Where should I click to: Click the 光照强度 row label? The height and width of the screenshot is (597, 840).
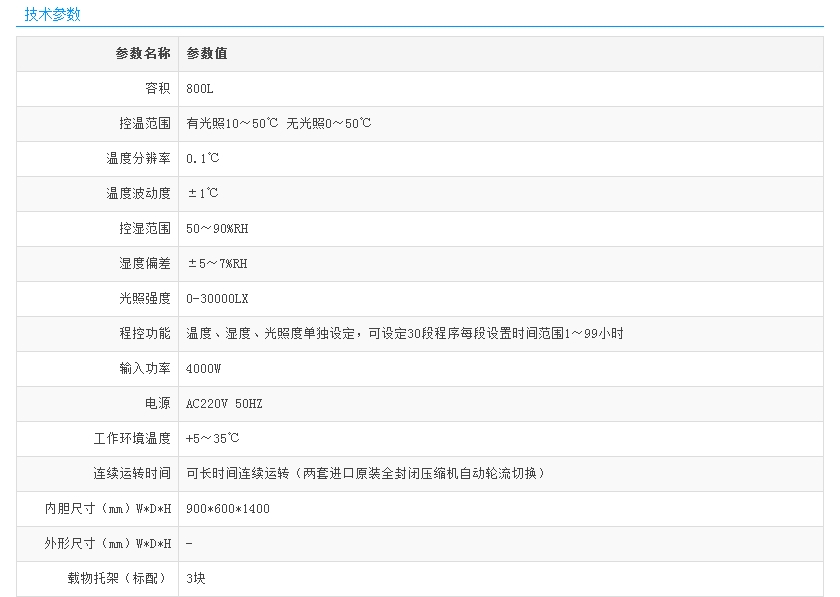pos(145,299)
